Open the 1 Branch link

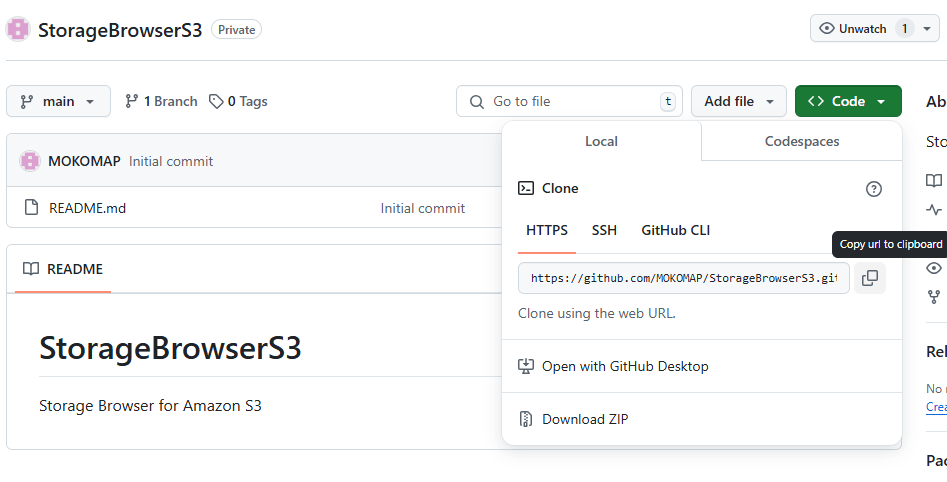tap(161, 101)
